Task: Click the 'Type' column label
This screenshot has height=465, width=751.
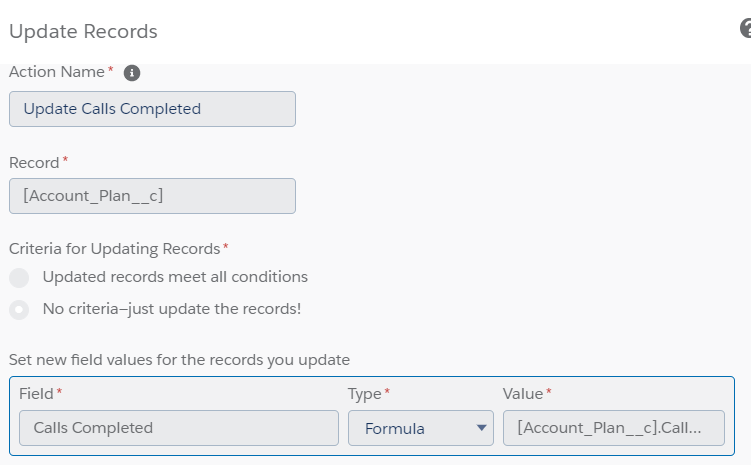Action: click(365, 394)
